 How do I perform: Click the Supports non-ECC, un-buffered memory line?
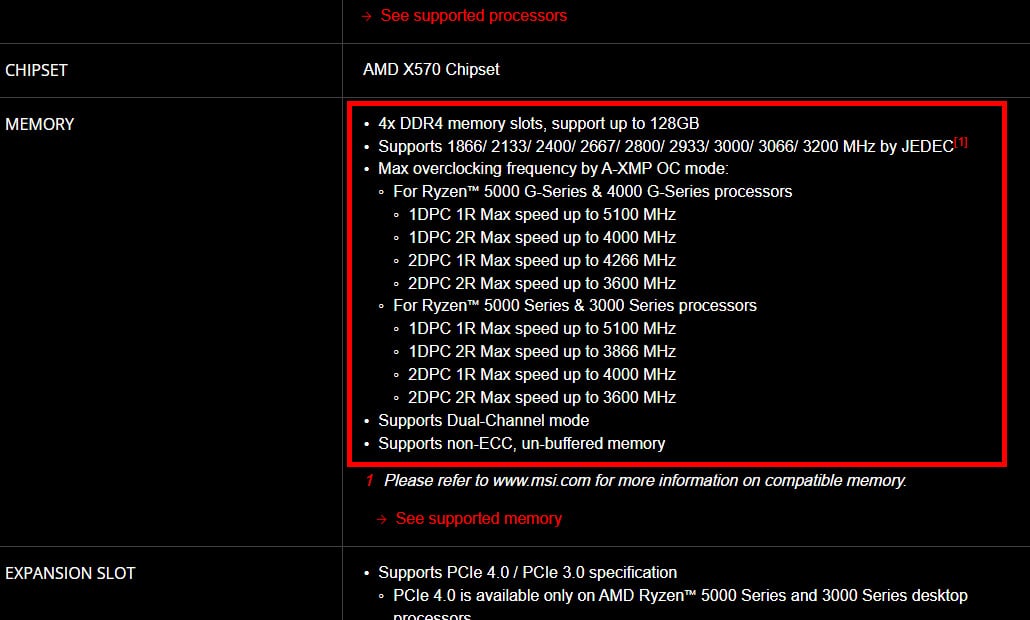coord(522,443)
